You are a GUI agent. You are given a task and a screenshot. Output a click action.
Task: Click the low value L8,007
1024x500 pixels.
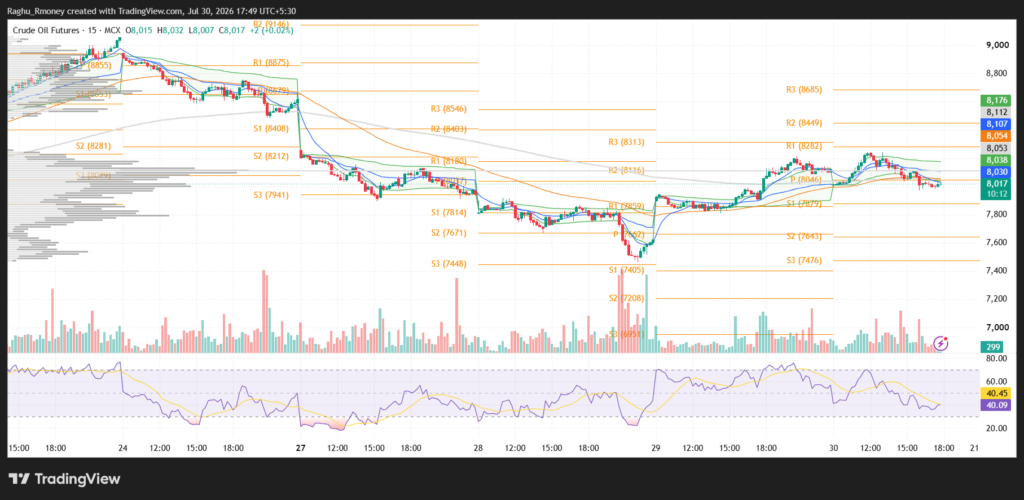[x=200, y=30]
